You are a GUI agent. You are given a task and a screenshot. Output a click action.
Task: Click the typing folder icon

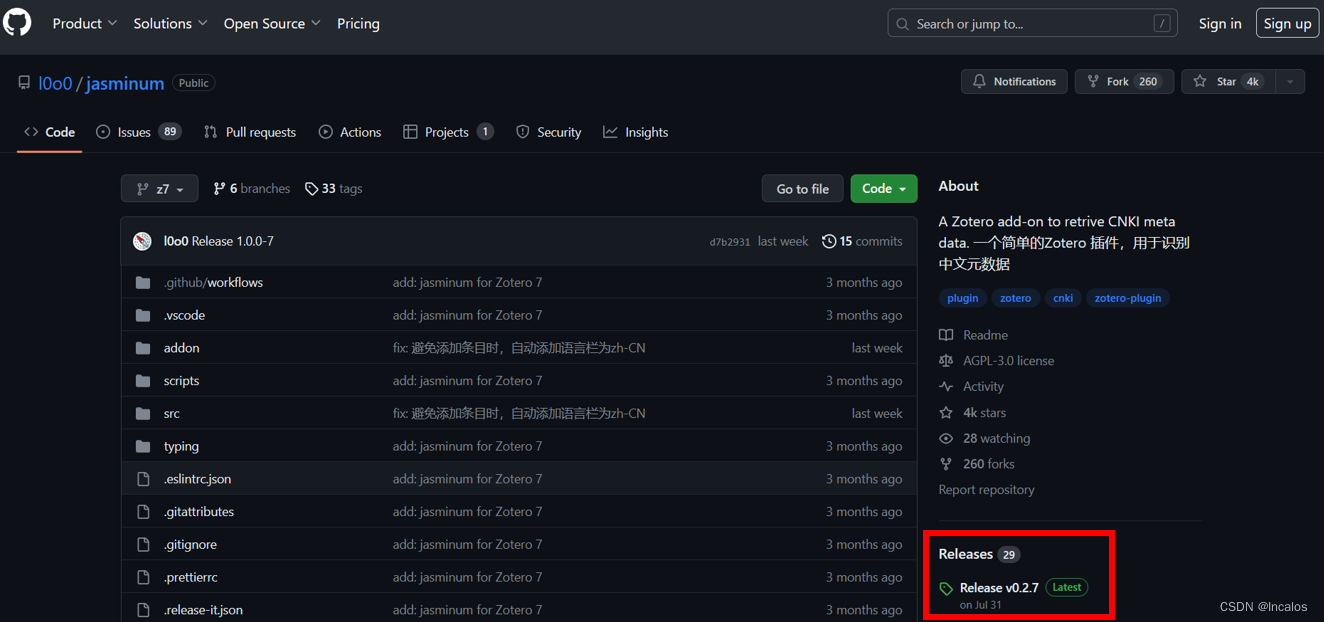pos(143,446)
